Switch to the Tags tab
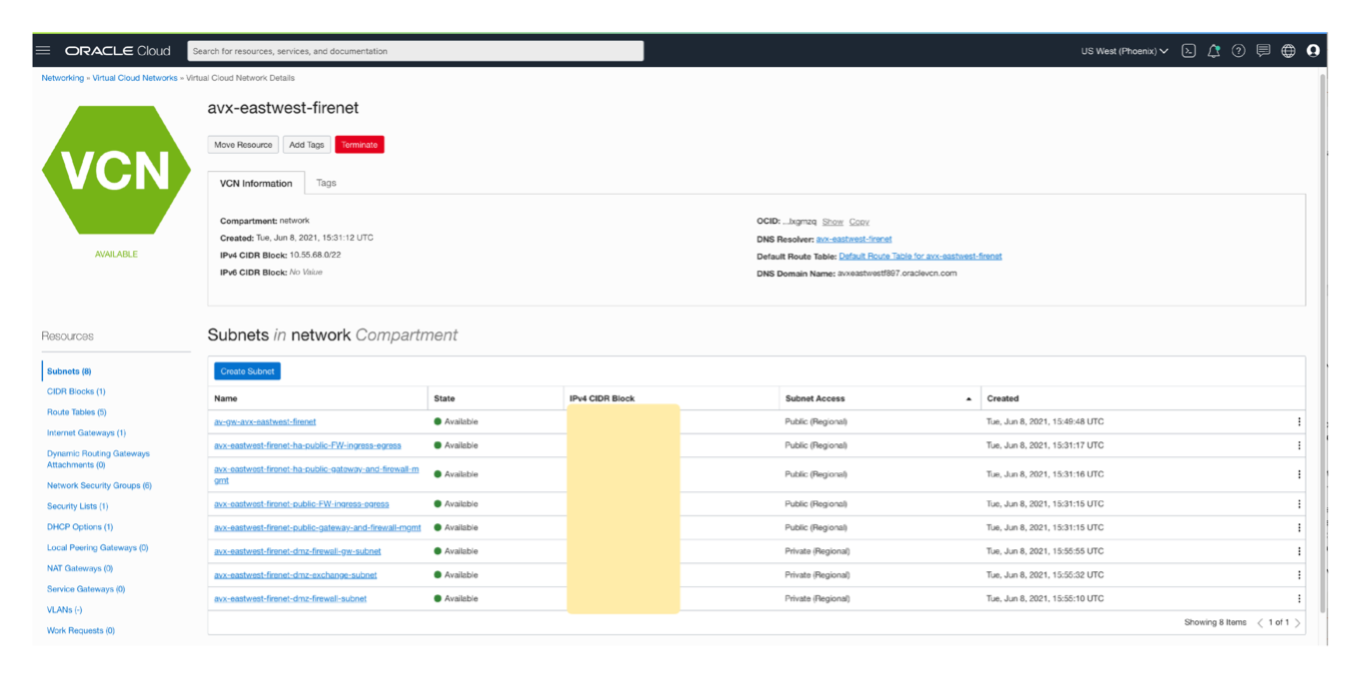 pos(326,183)
